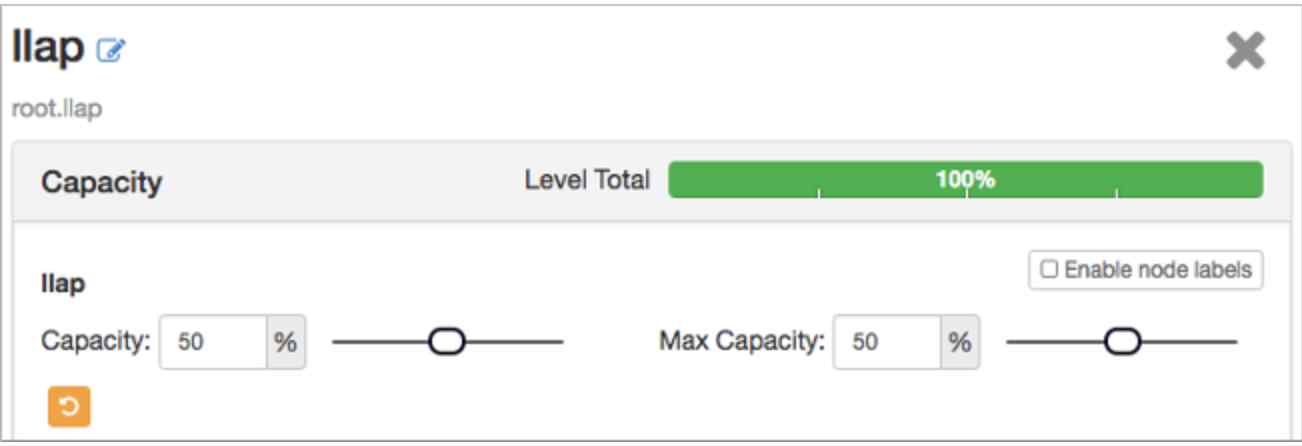Click the Capacity percentage input field

coord(213,342)
